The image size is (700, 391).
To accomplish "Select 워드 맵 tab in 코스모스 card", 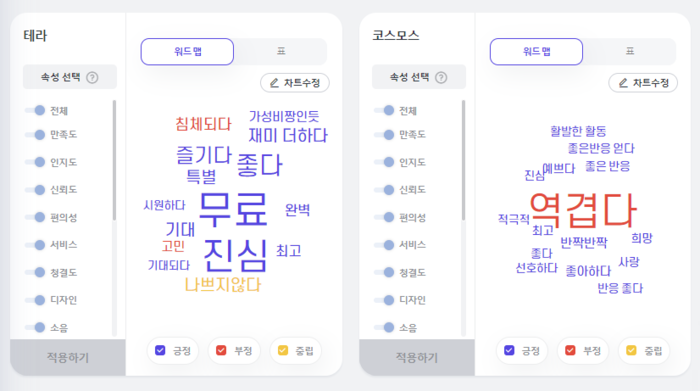I will (536, 52).
